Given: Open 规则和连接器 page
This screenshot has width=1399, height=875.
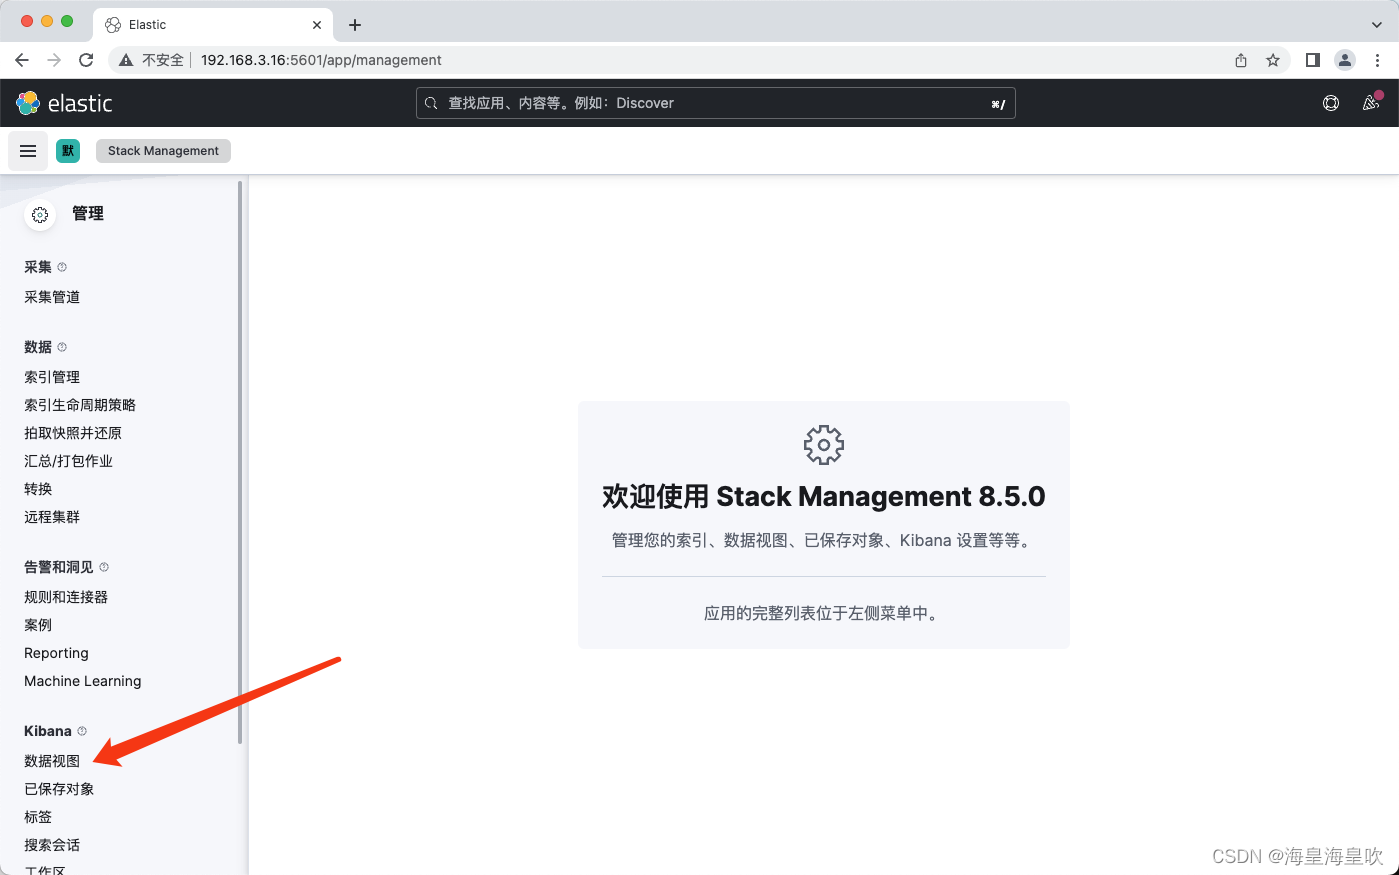Looking at the screenshot, I should click(66, 597).
